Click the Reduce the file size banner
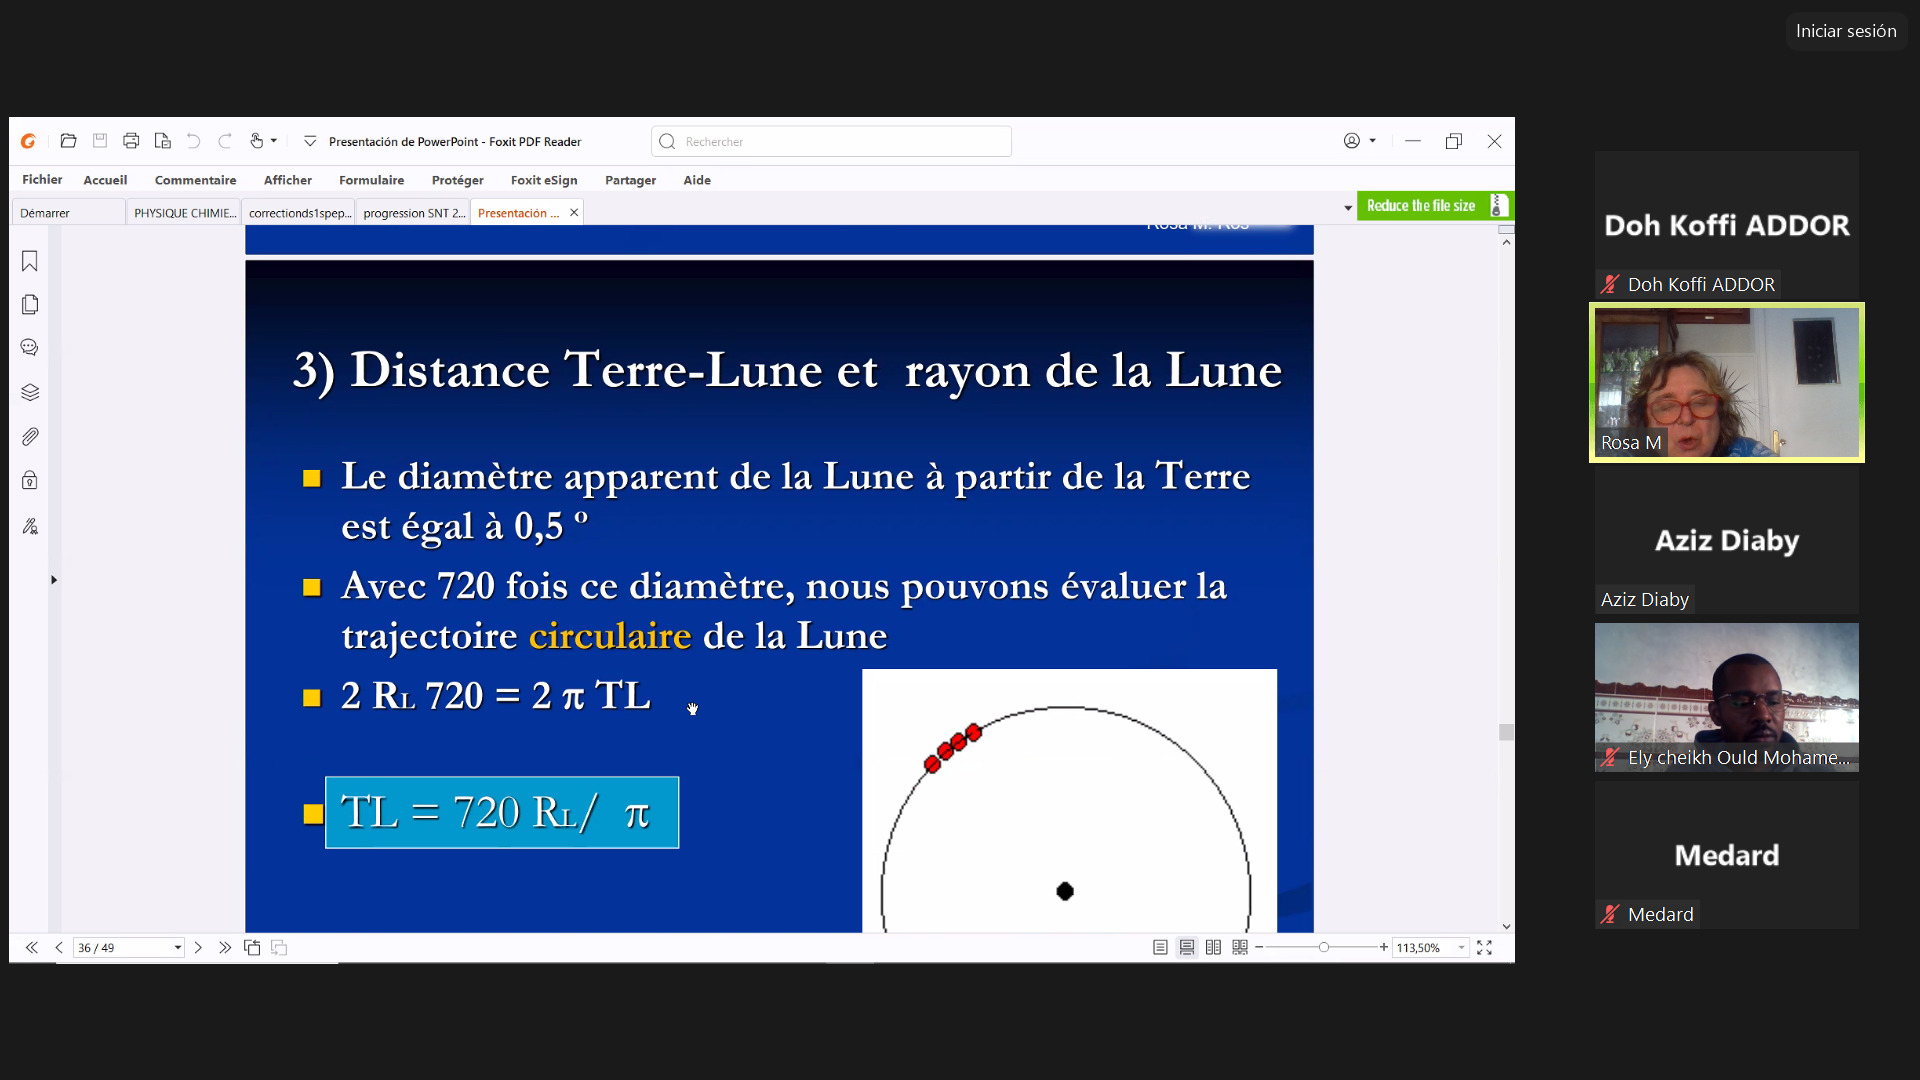Viewport: 1920px width, 1080px height. [1434, 205]
